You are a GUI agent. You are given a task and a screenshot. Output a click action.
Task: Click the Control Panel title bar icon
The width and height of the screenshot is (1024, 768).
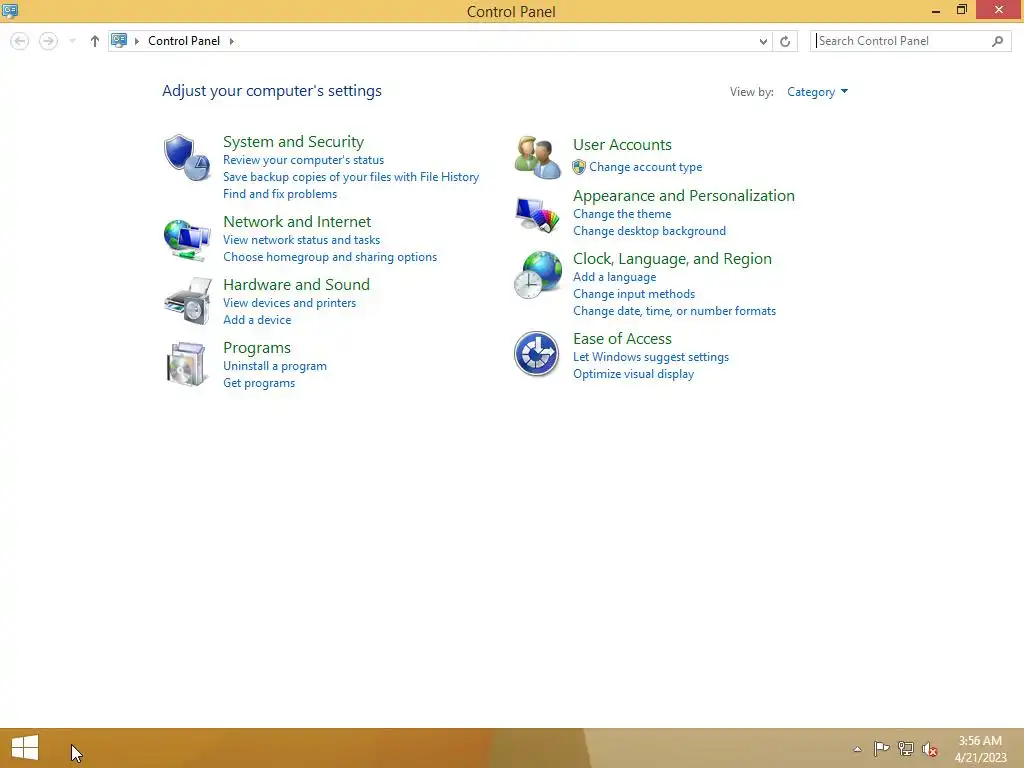10,10
